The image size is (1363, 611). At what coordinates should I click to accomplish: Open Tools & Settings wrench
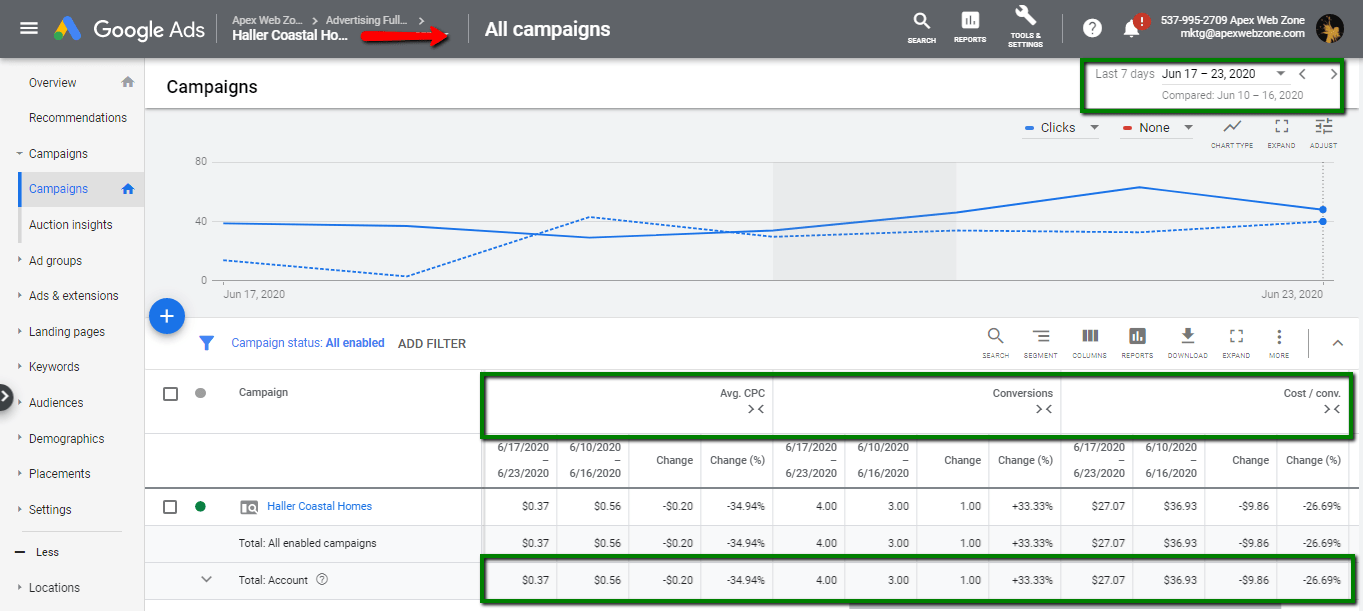point(1025,24)
